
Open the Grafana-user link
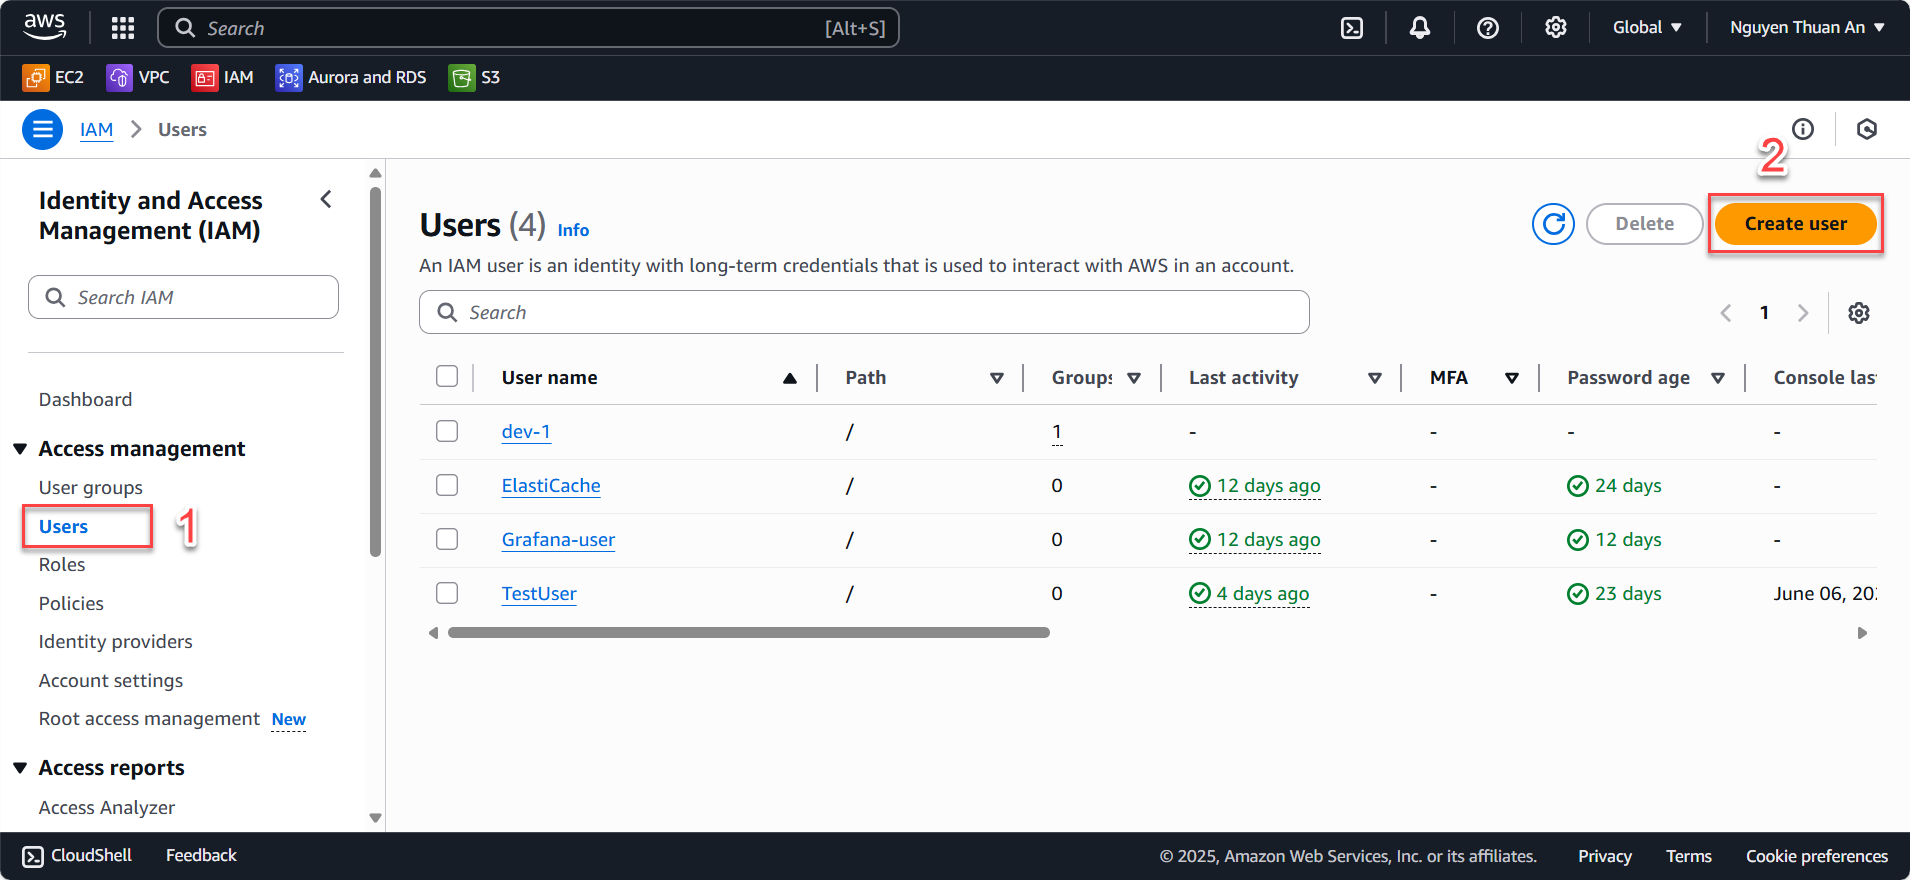[558, 540]
